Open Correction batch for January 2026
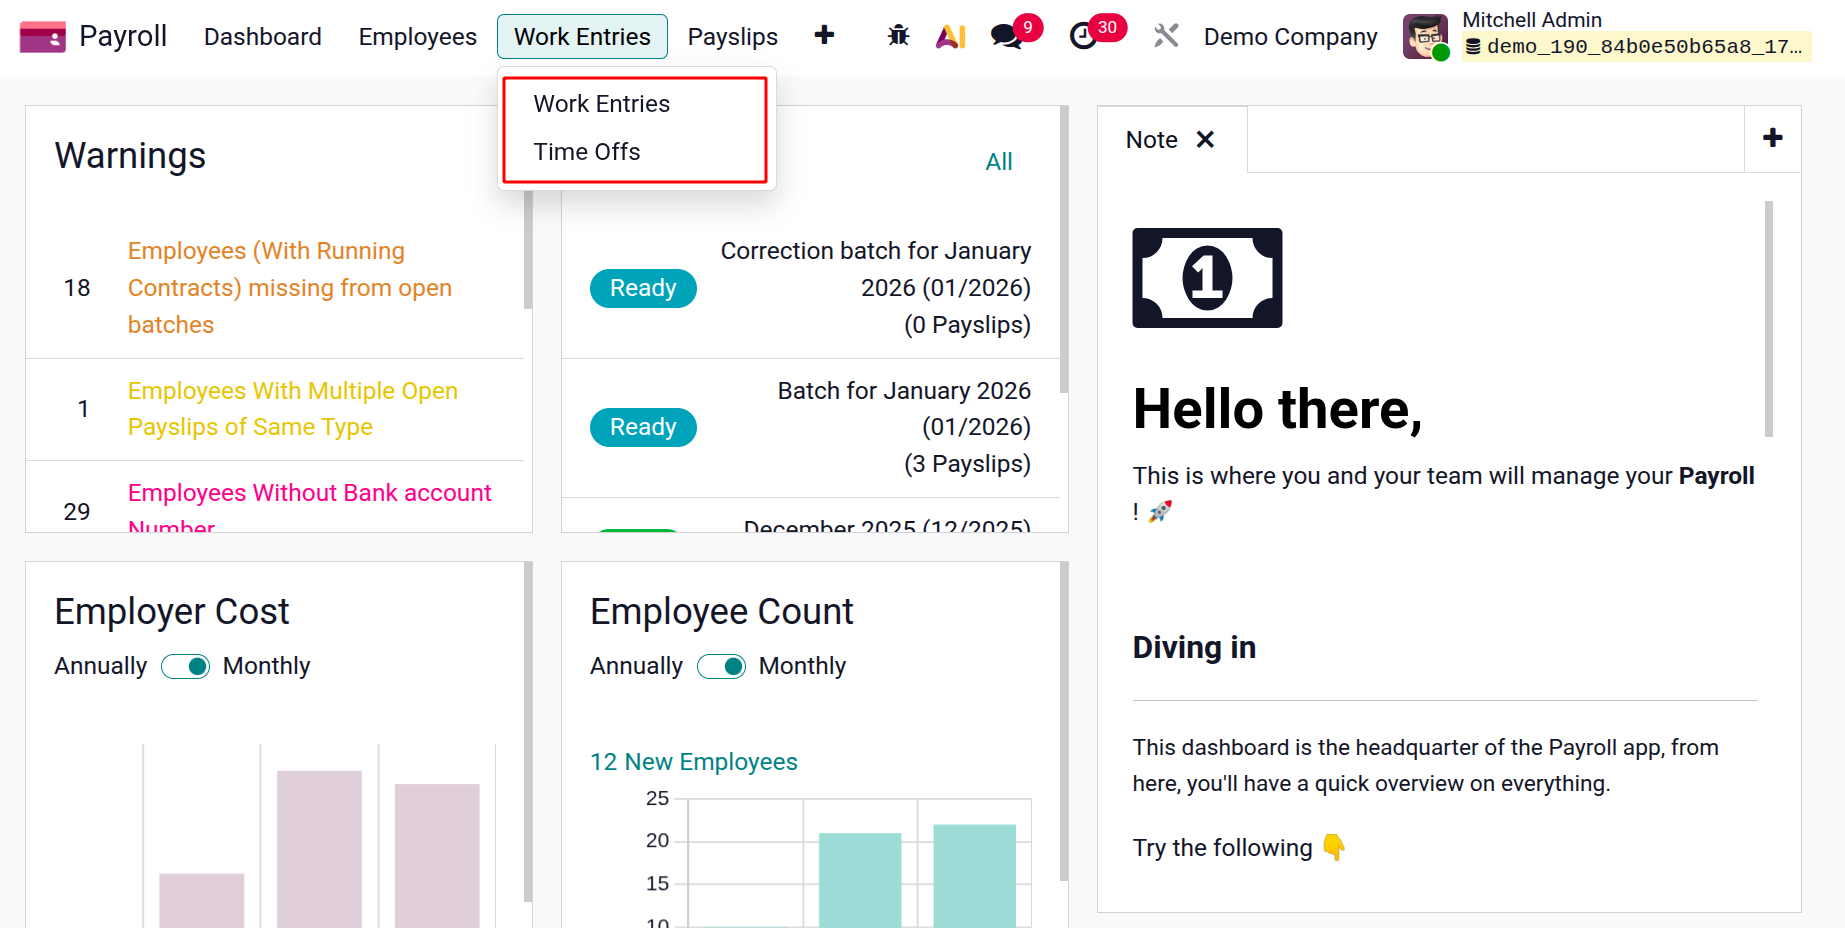This screenshot has width=1845, height=928. (875, 288)
